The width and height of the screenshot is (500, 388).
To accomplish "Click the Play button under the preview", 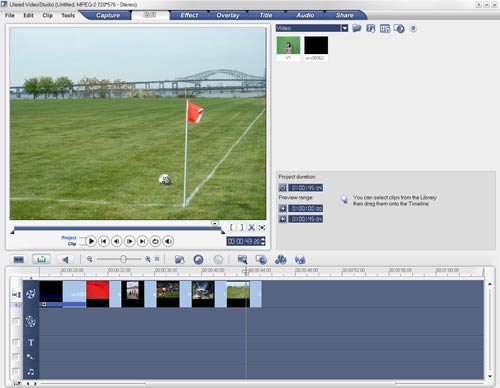I will 91,241.
